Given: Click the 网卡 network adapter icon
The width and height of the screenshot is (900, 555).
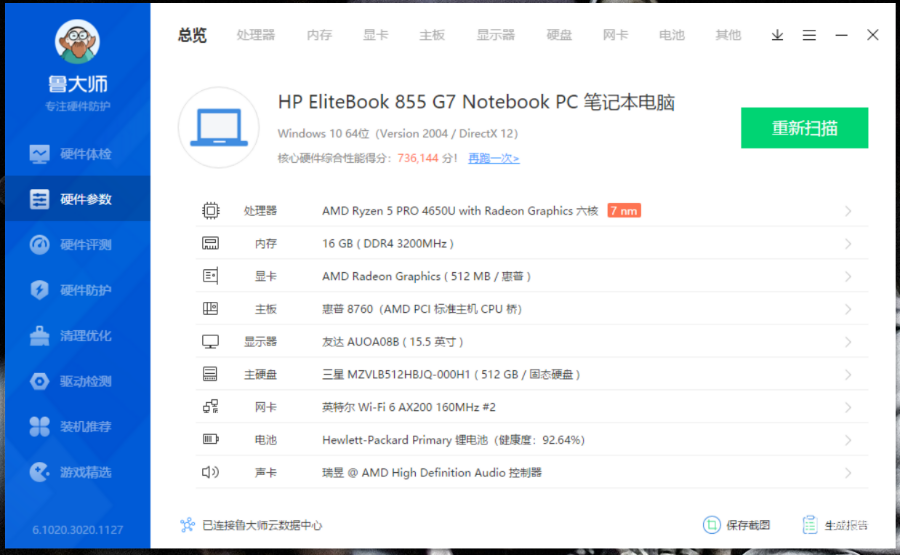Looking at the screenshot, I should coord(211,407).
